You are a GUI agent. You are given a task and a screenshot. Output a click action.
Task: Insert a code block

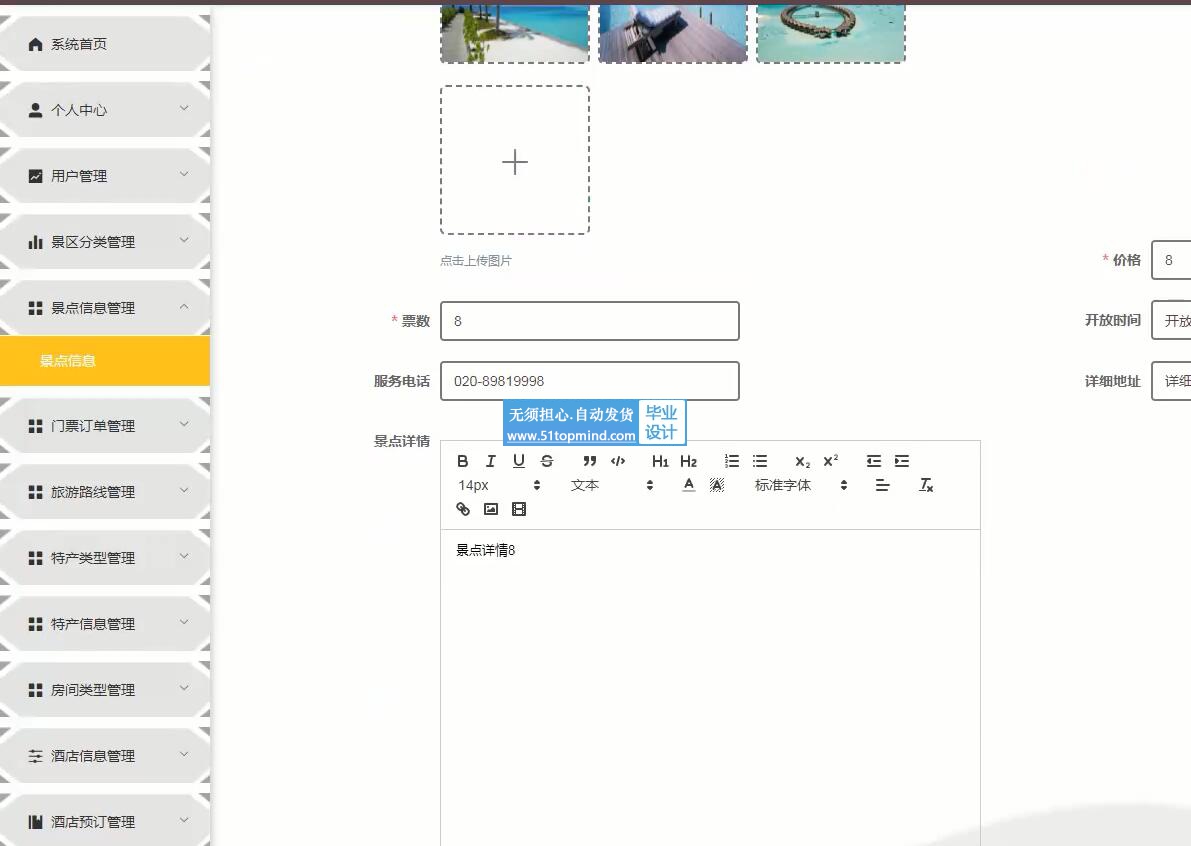(x=618, y=461)
